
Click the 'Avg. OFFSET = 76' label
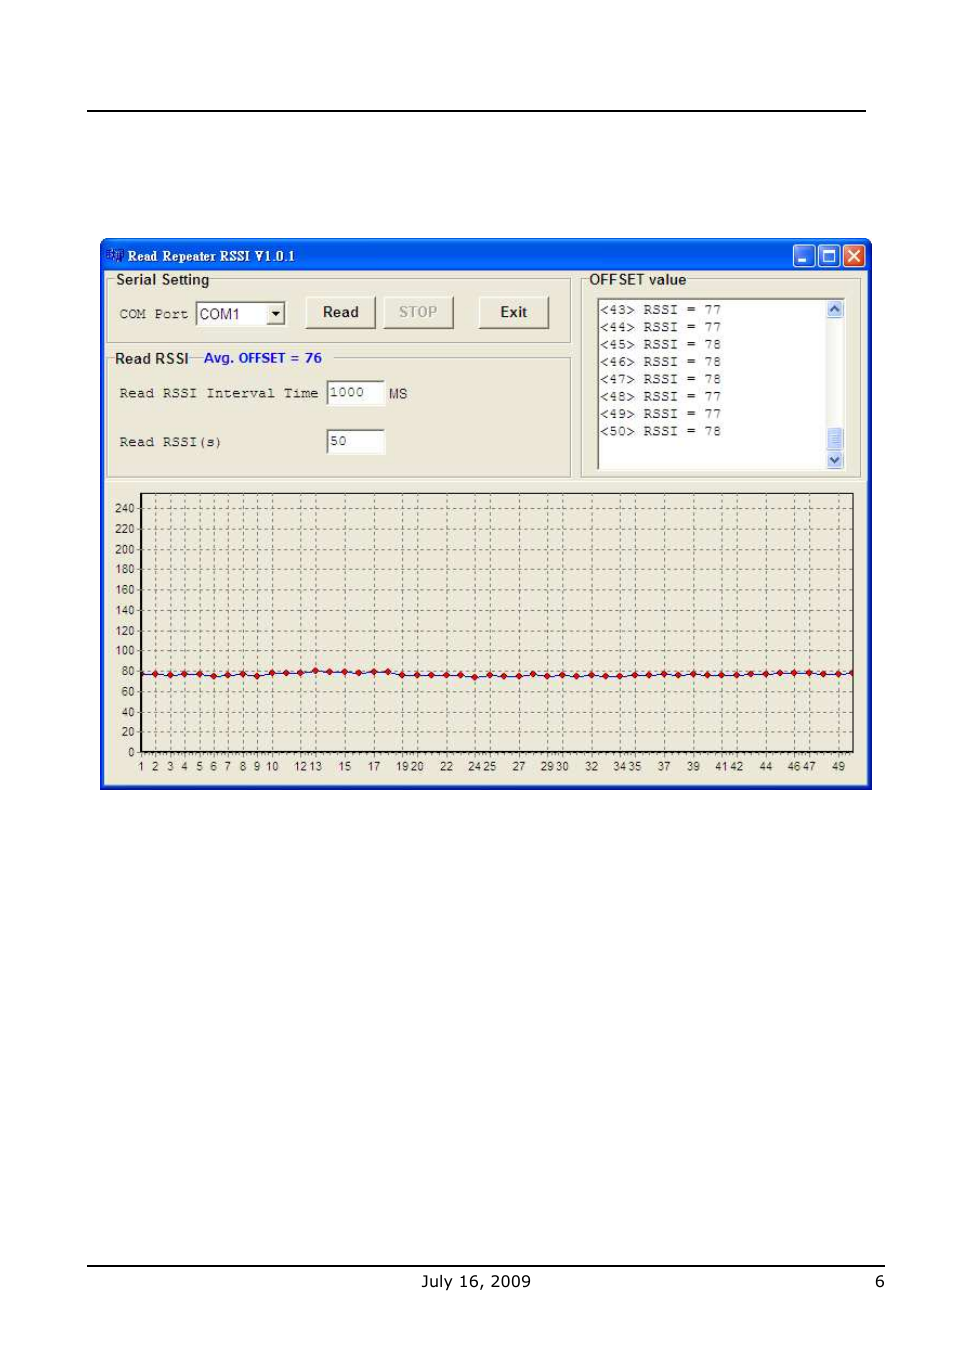263,358
